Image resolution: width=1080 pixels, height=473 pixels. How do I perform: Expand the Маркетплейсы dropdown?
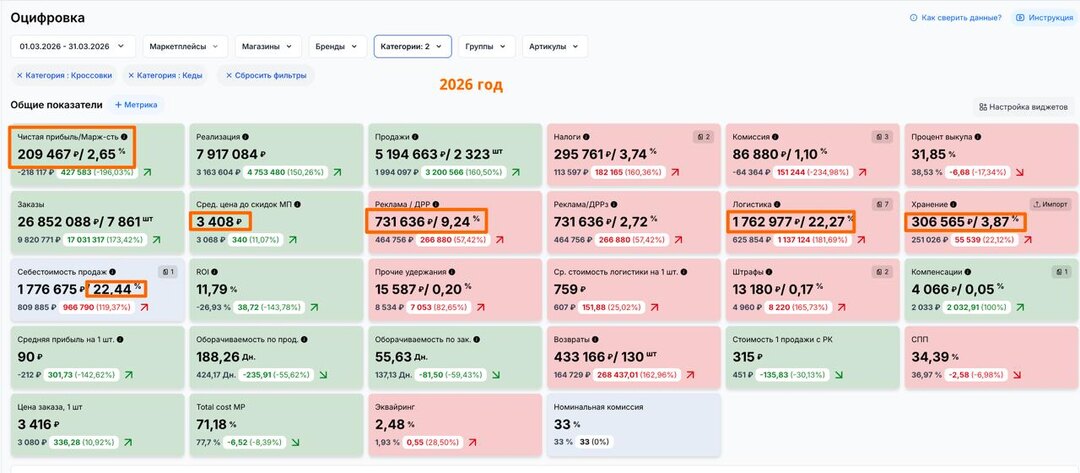[185, 47]
